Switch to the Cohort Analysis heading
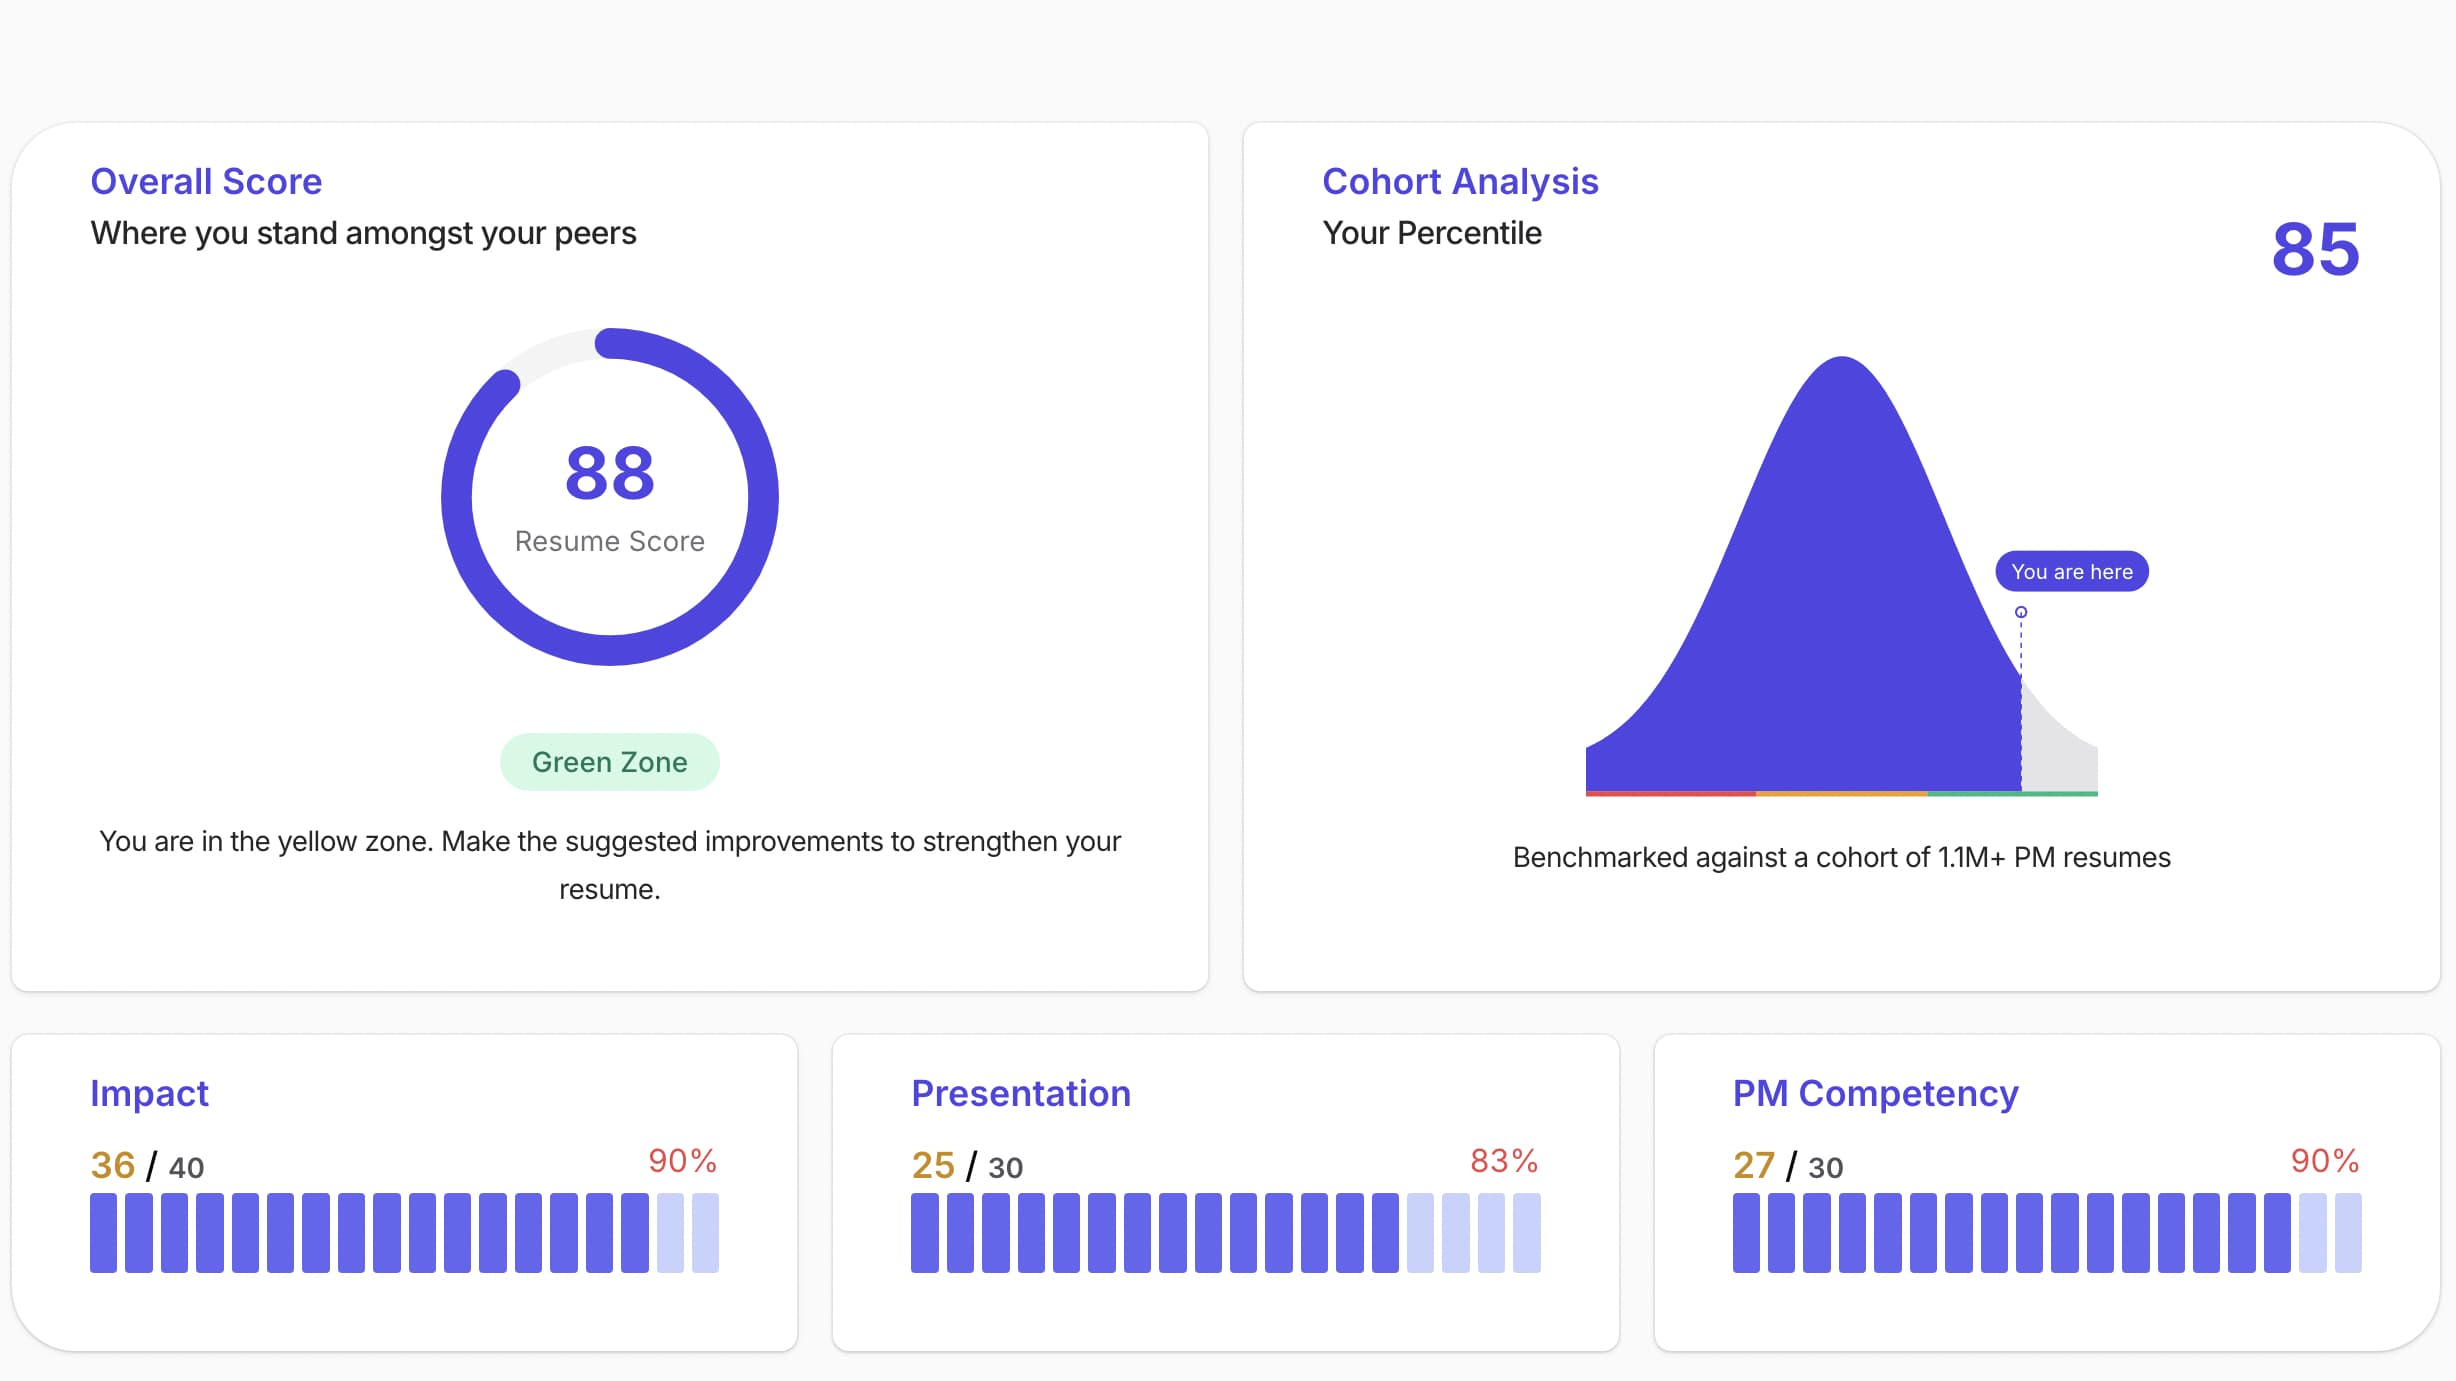Screen dimensions: 2456x1381 click(1460, 181)
